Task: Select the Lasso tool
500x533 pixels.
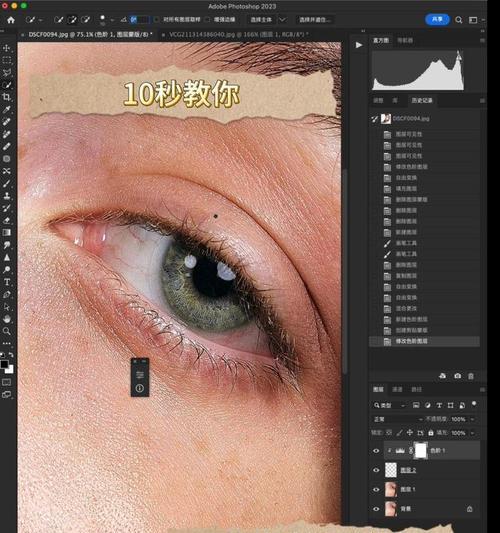Action: pos(6,72)
